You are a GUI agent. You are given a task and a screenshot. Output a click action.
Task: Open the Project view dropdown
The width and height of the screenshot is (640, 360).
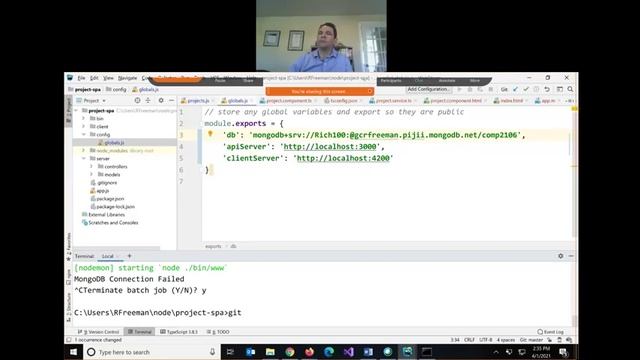(x=94, y=100)
